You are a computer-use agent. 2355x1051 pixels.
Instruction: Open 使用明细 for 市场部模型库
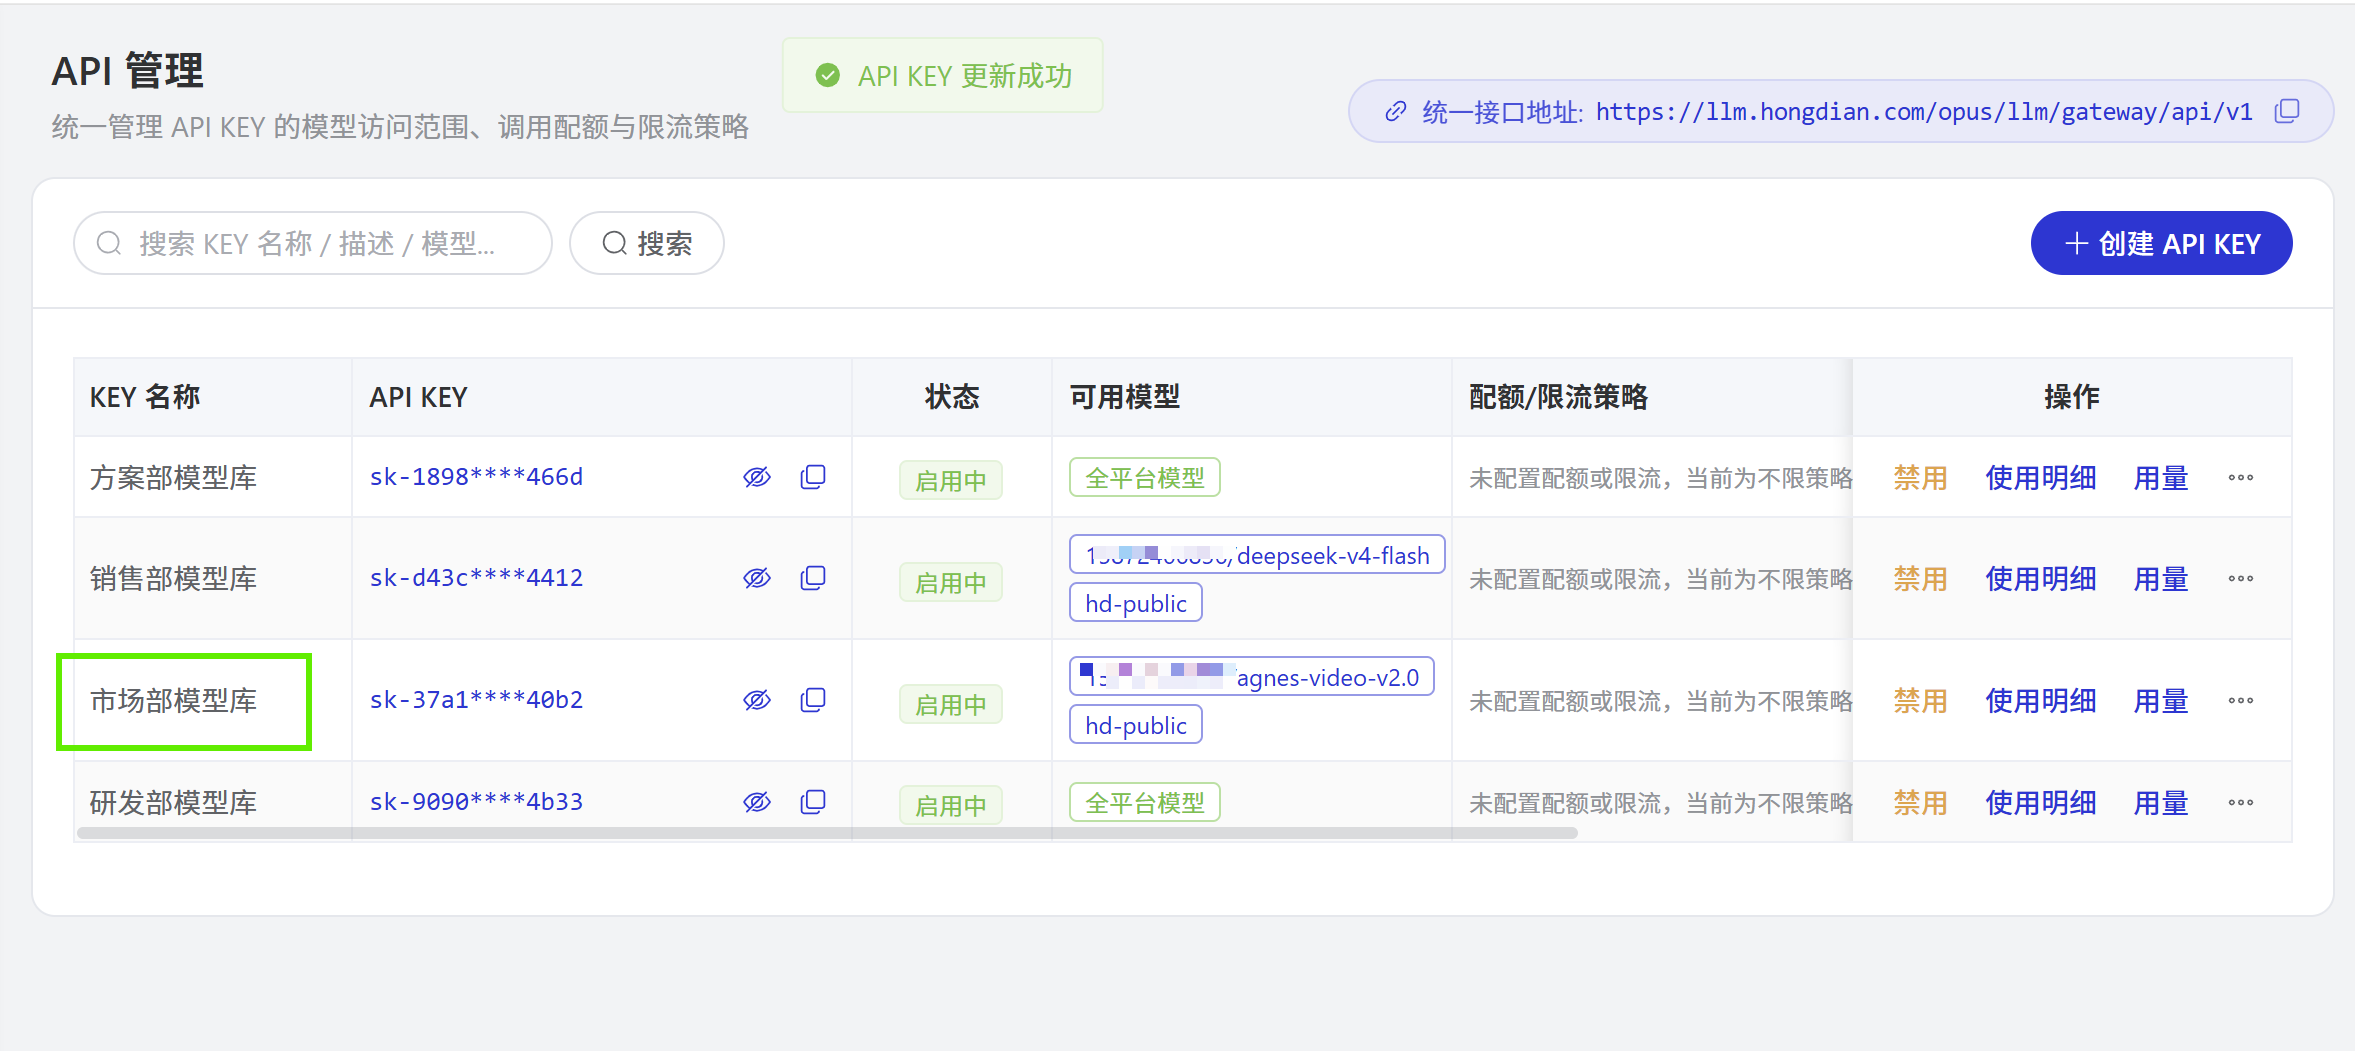point(2041,701)
